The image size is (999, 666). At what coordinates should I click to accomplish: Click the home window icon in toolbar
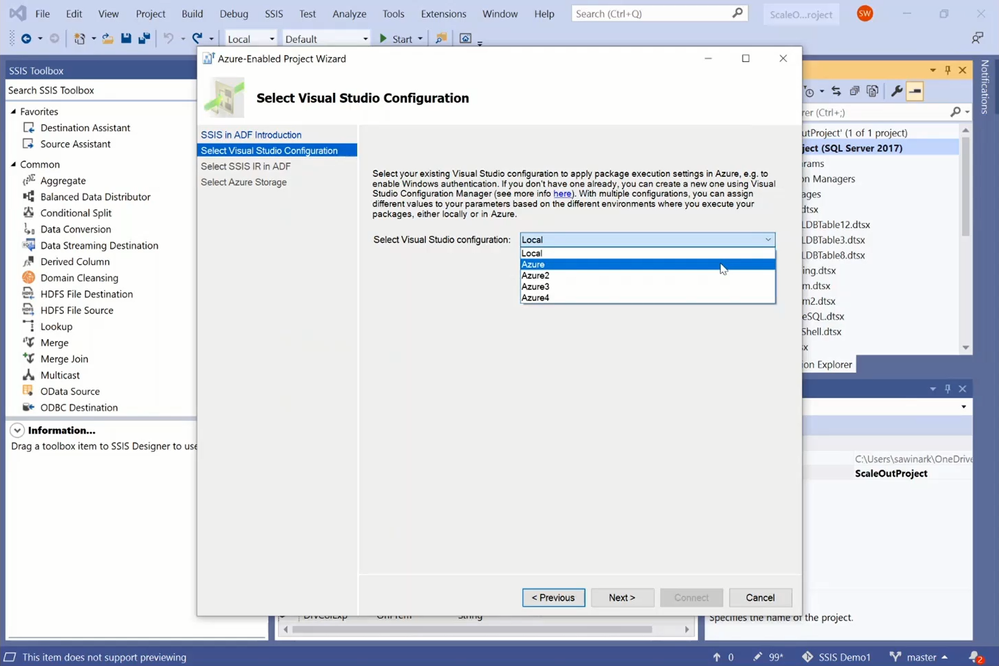click(x=466, y=39)
